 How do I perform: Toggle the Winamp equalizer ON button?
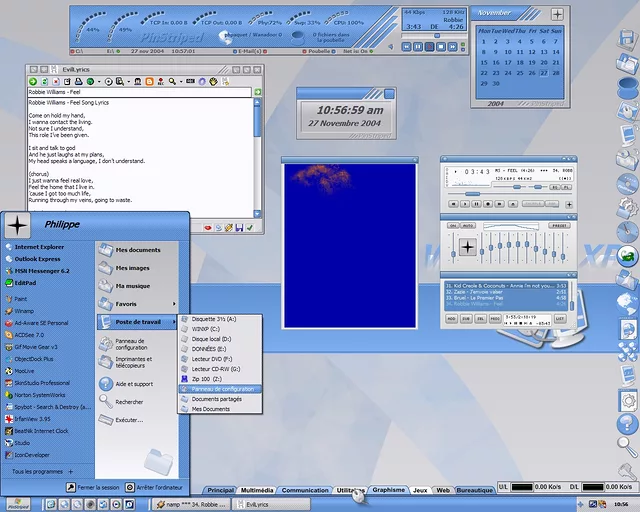point(453,226)
